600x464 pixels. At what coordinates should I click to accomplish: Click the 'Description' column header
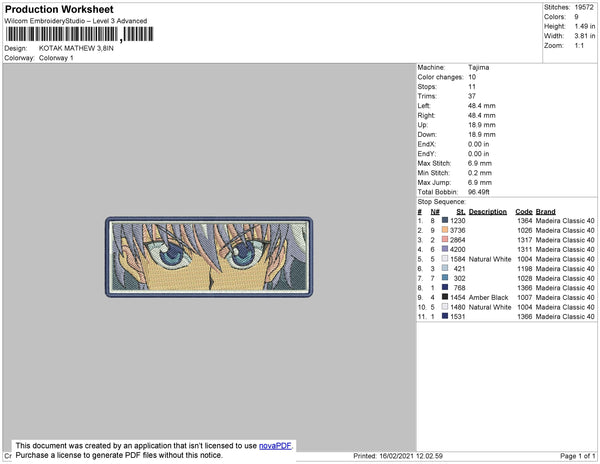(x=488, y=212)
